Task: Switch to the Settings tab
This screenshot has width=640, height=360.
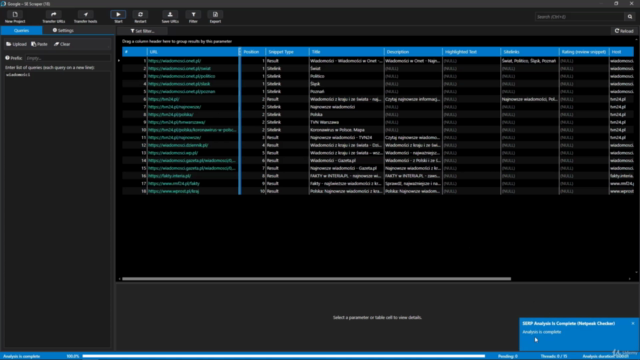Action: tap(63, 31)
